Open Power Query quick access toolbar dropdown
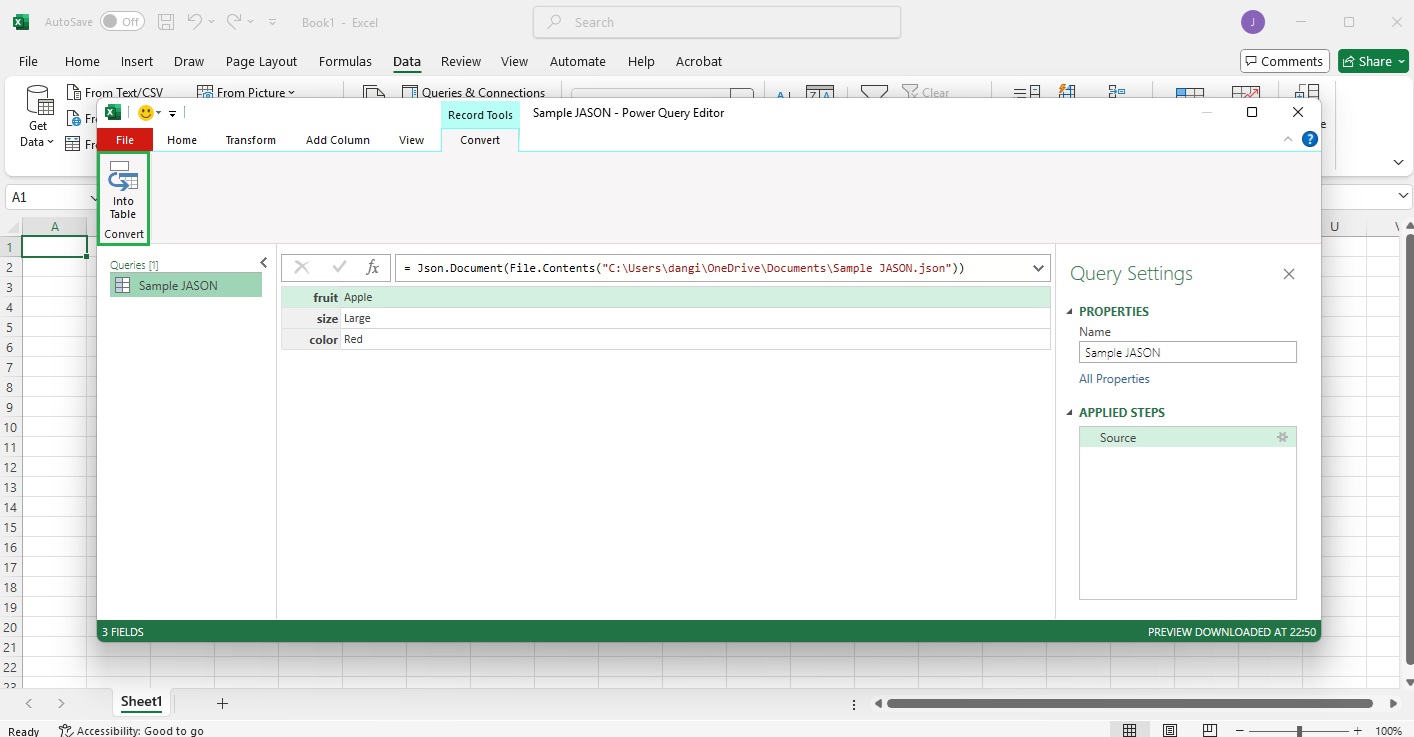Image resolution: width=1414 pixels, height=737 pixels. 172,113
